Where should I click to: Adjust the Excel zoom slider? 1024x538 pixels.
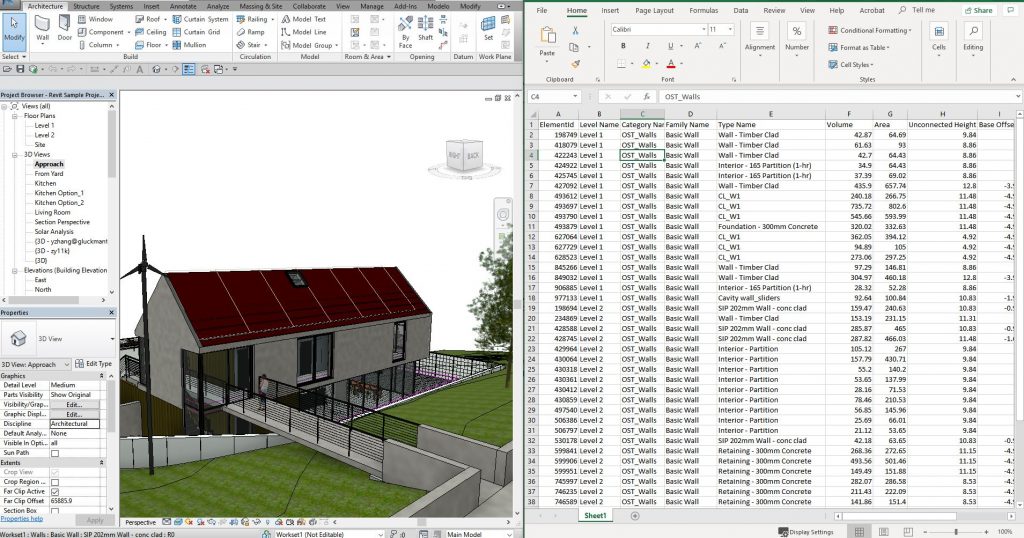click(955, 532)
